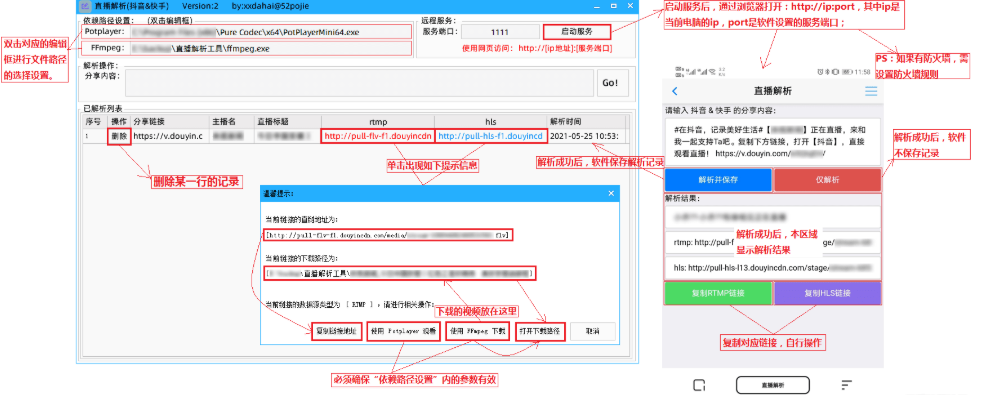Tap the share content box in the mobile page
Image resolution: width=990 pixels, height=395 pixels.
772,141
